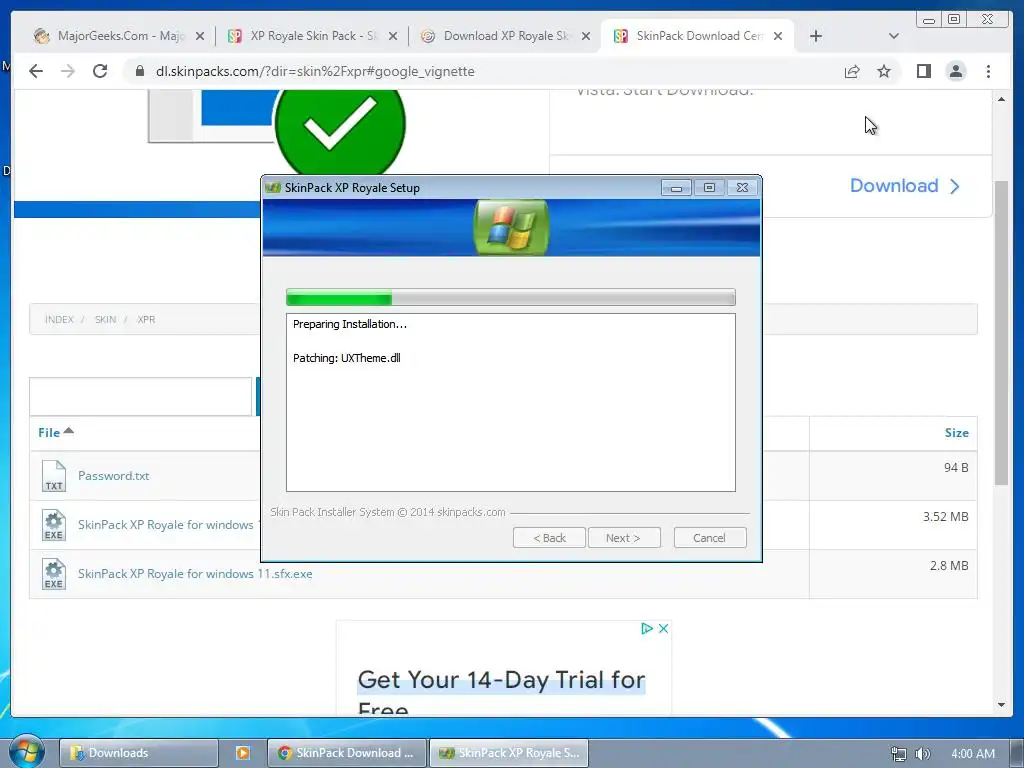Click the file search input field
1024x768 pixels.
pyautogui.click(x=140, y=396)
